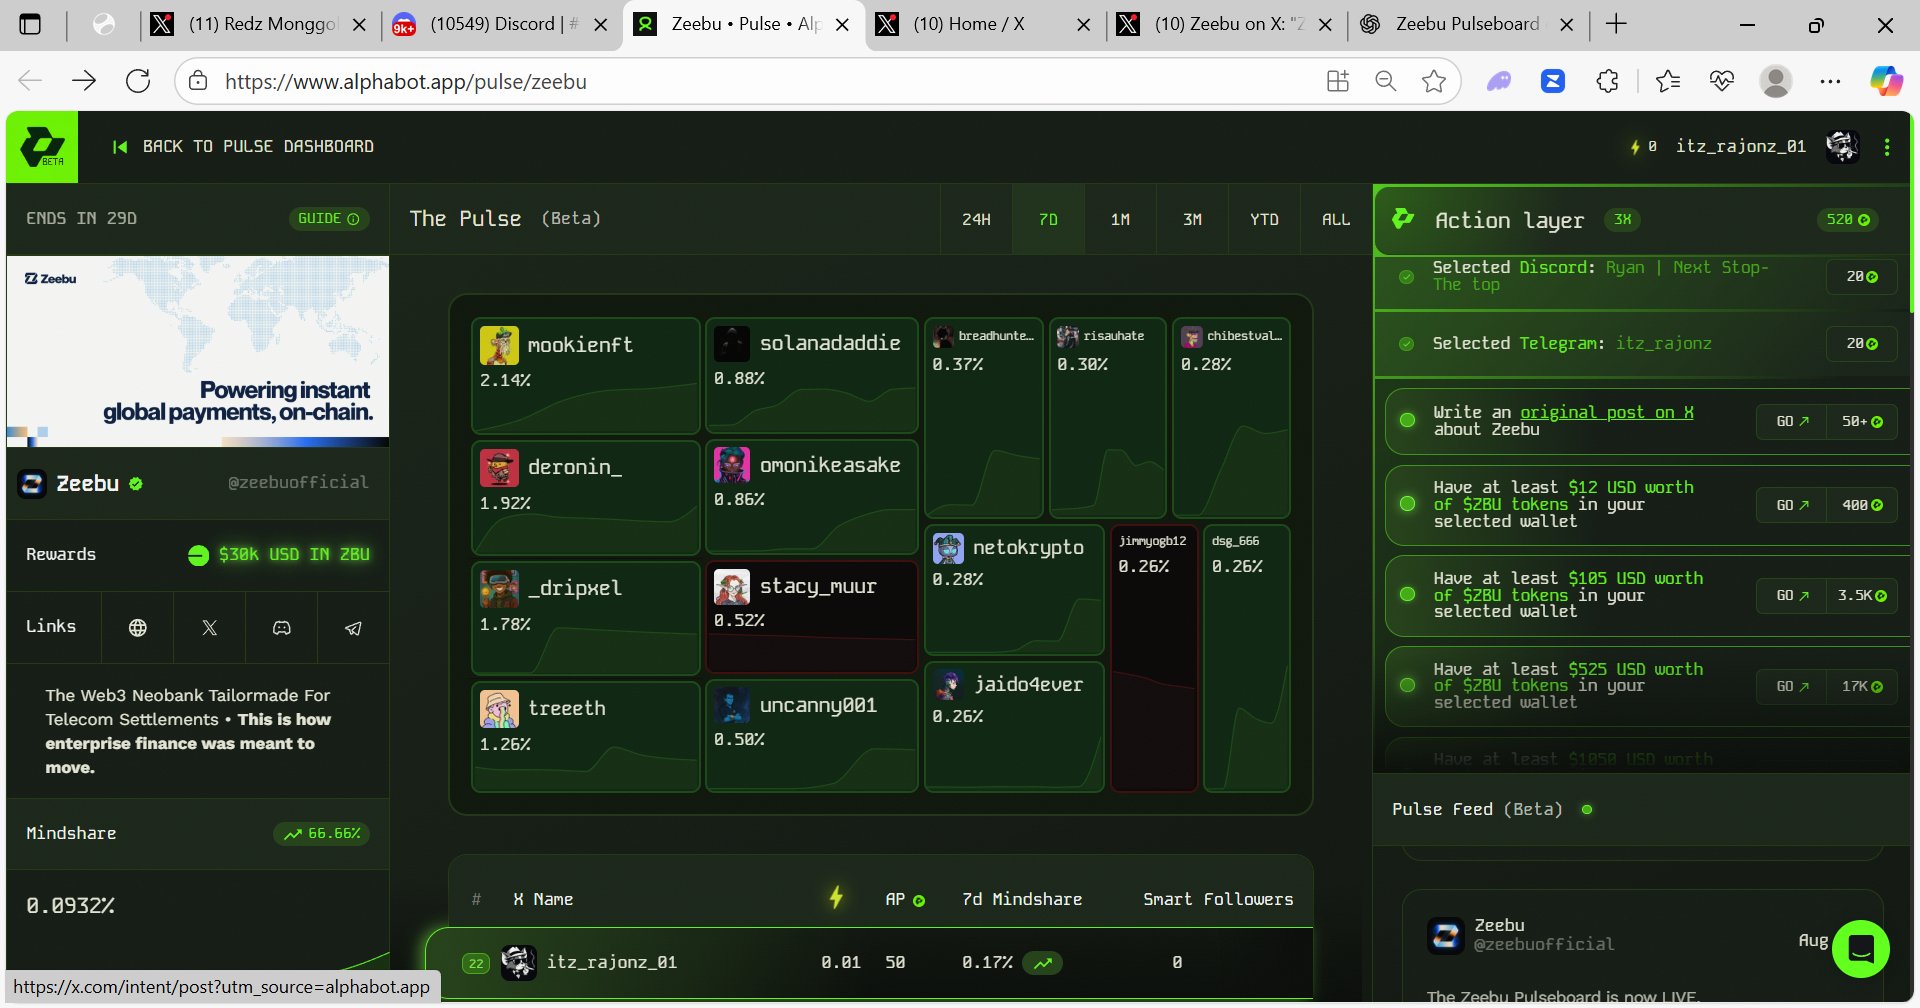Go back to Pulse Dashboard
Image resolution: width=1920 pixels, height=1008 pixels.
point(243,147)
